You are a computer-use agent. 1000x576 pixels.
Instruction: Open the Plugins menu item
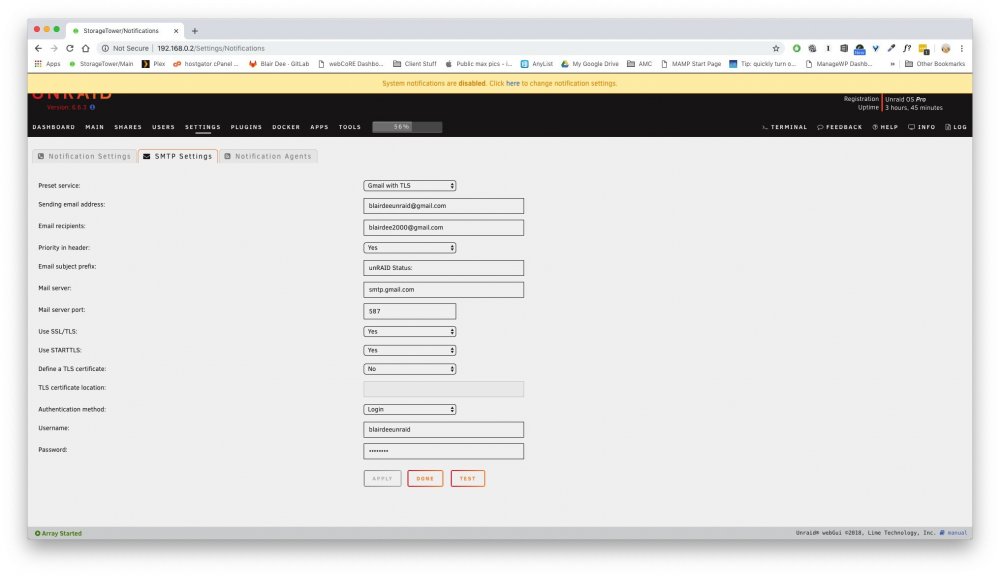coord(246,127)
